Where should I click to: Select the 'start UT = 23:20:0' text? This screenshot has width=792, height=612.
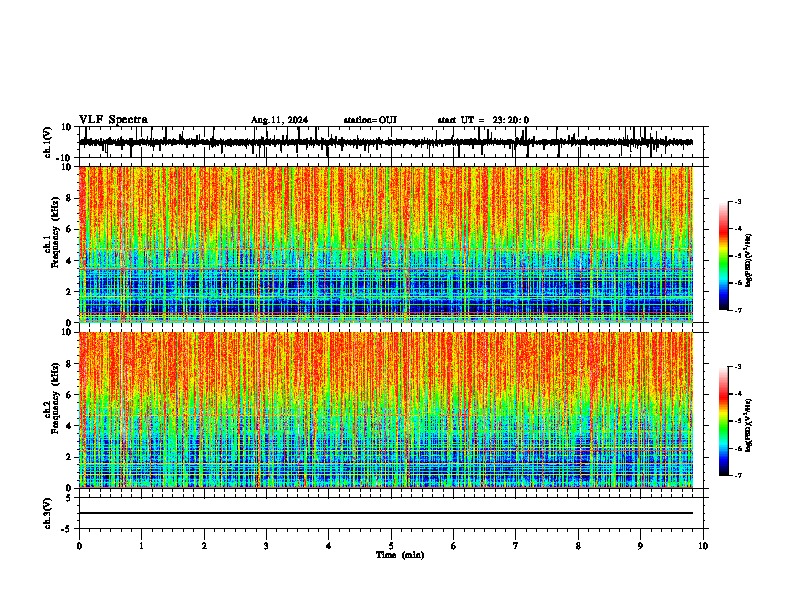[x=483, y=120]
